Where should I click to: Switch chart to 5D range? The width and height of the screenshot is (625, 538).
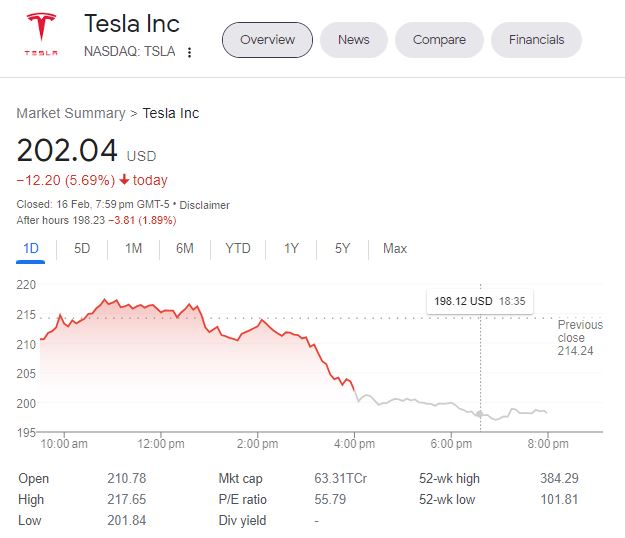[x=82, y=249]
